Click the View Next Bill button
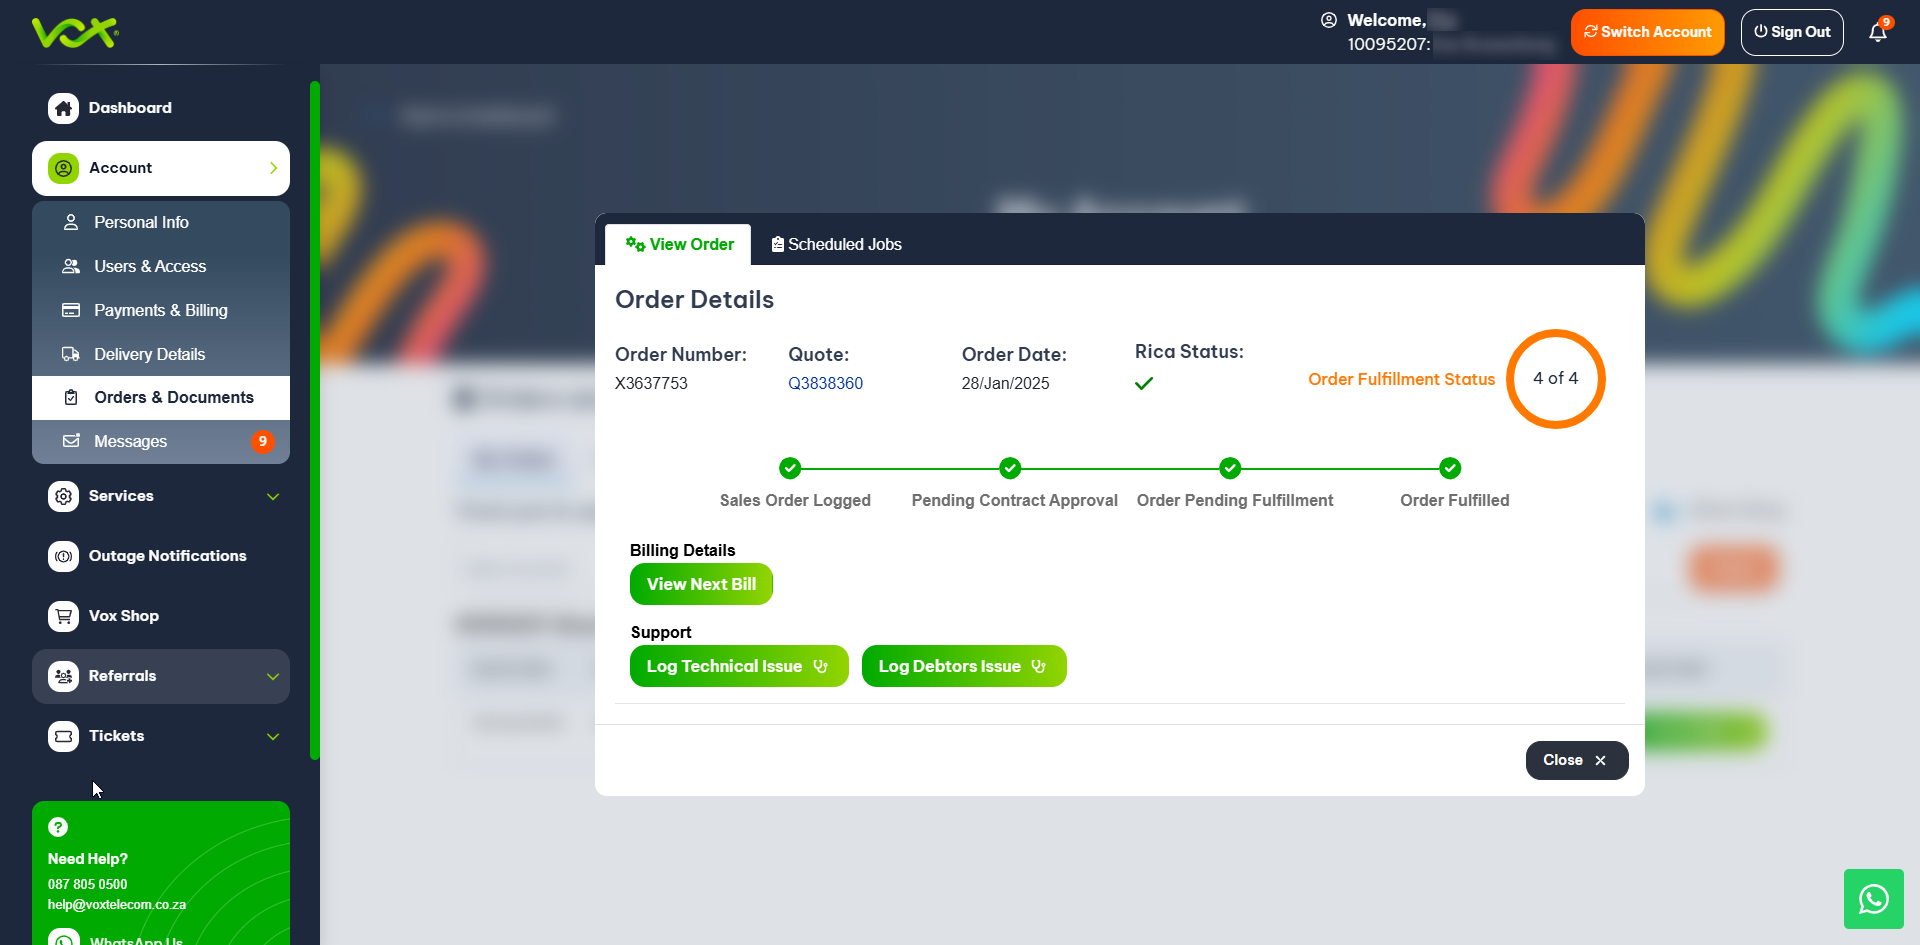1920x945 pixels. tap(701, 584)
